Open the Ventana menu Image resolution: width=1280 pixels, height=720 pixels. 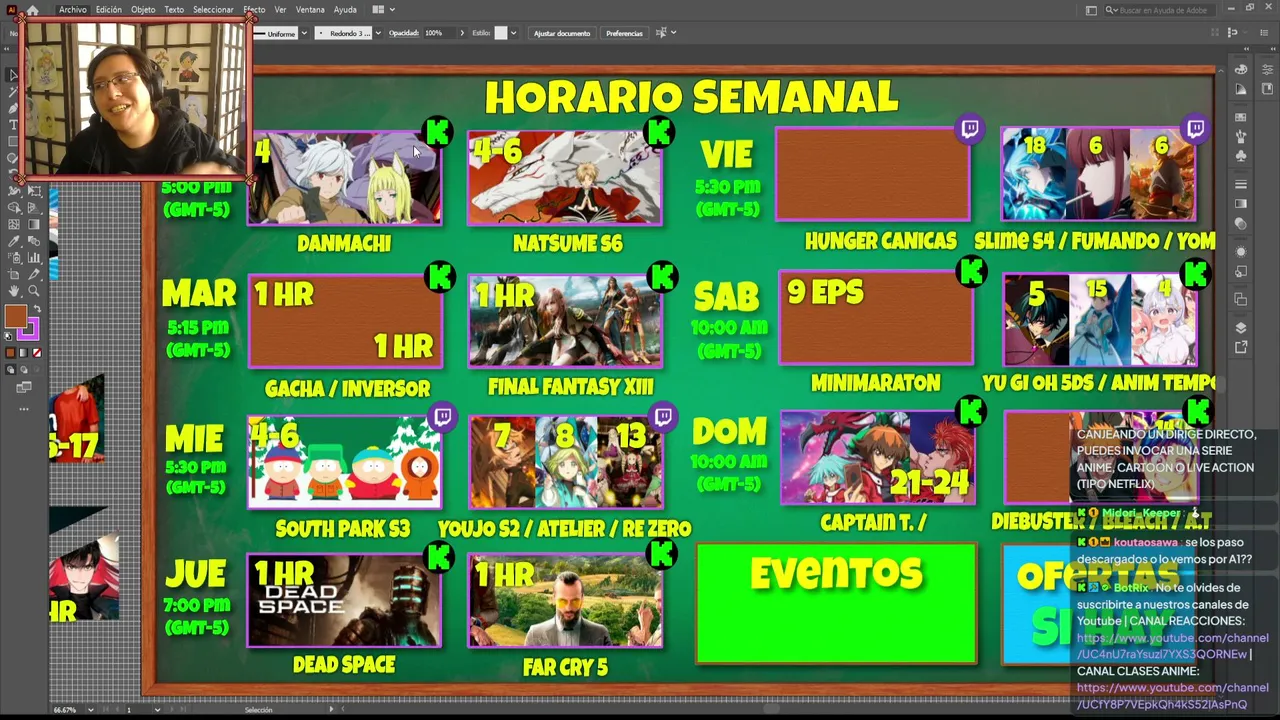tap(310, 10)
